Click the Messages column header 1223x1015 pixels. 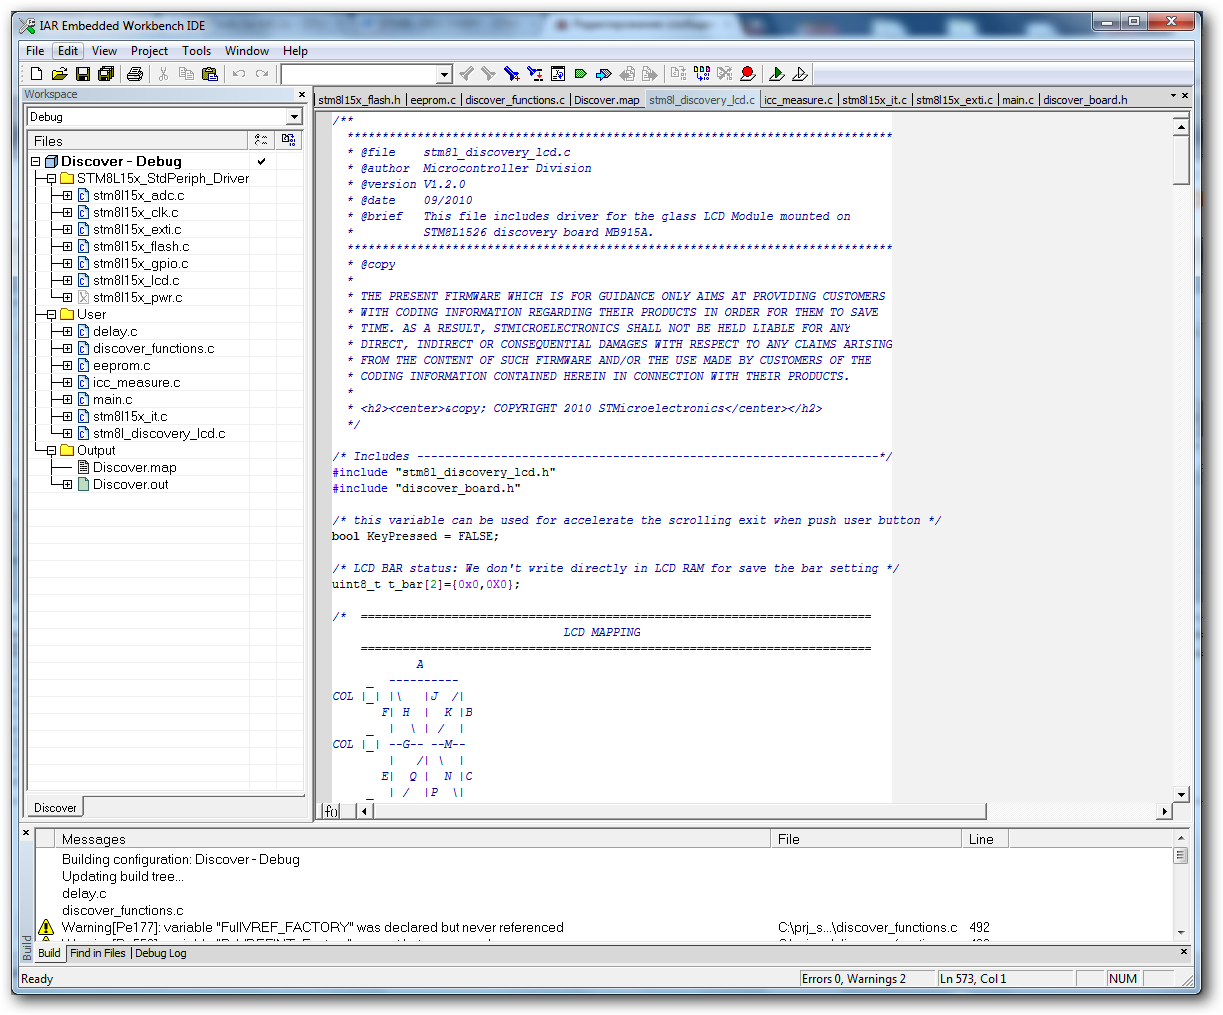[414, 839]
